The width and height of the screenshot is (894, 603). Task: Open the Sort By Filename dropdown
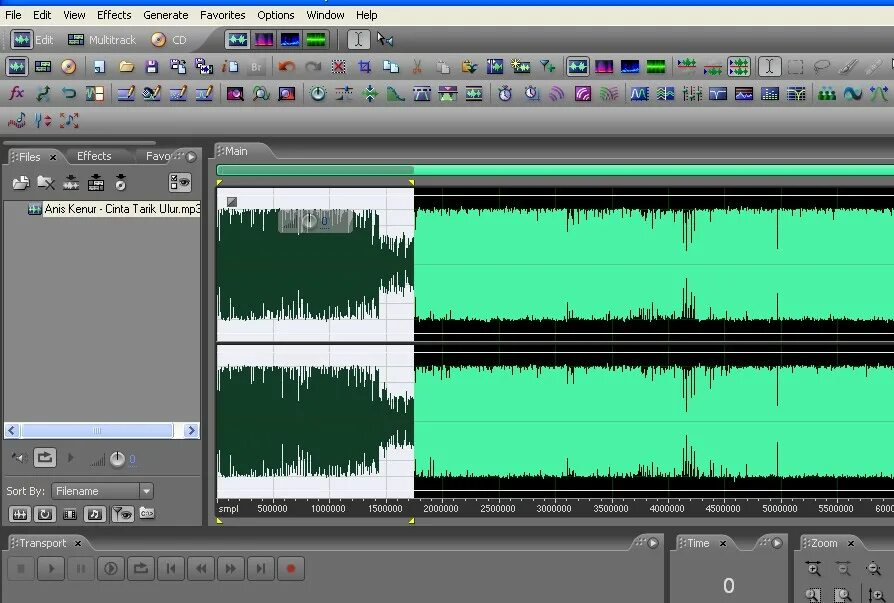click(103, 491)
